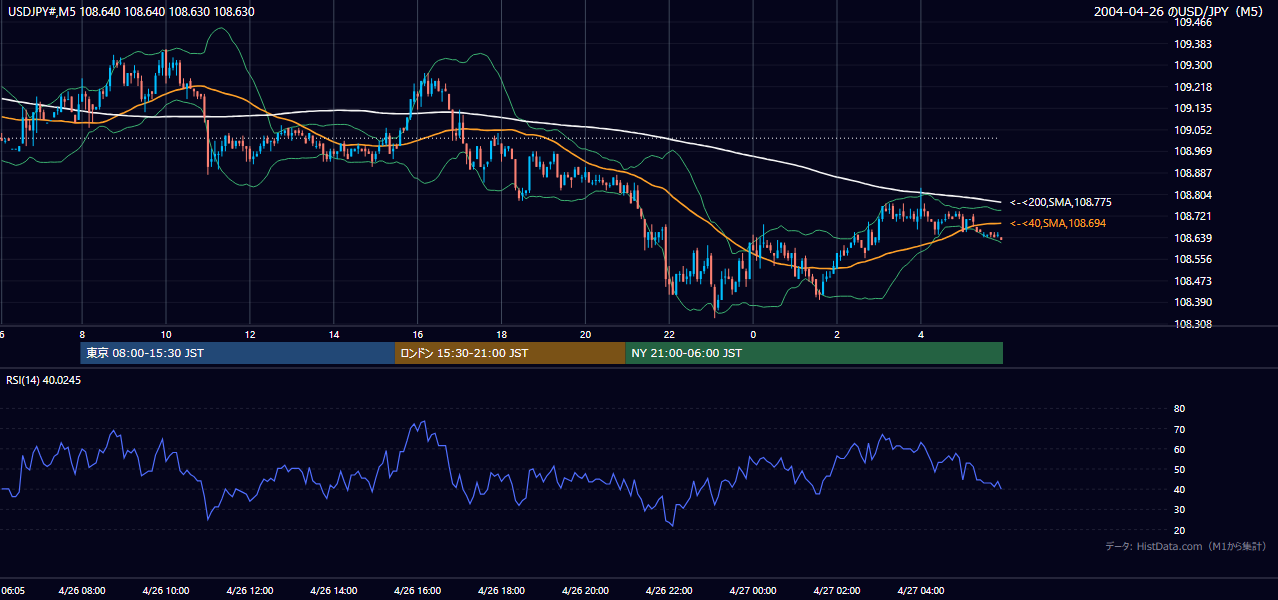
Task: Click price level 108.473 on the price axis
Action: click(1192, 281)
